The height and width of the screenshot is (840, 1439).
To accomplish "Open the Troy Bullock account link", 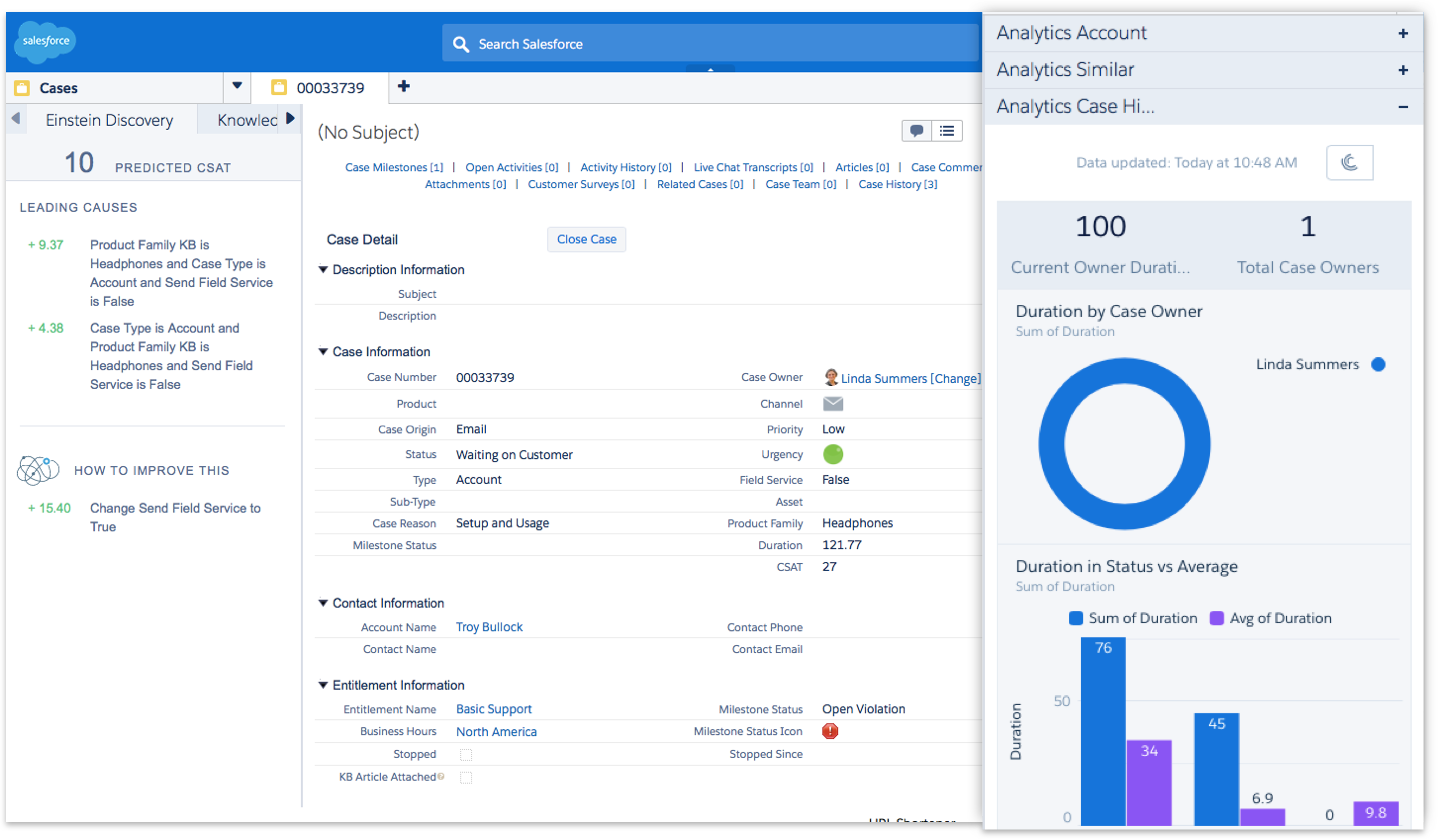I will click(x=489, y=627).
